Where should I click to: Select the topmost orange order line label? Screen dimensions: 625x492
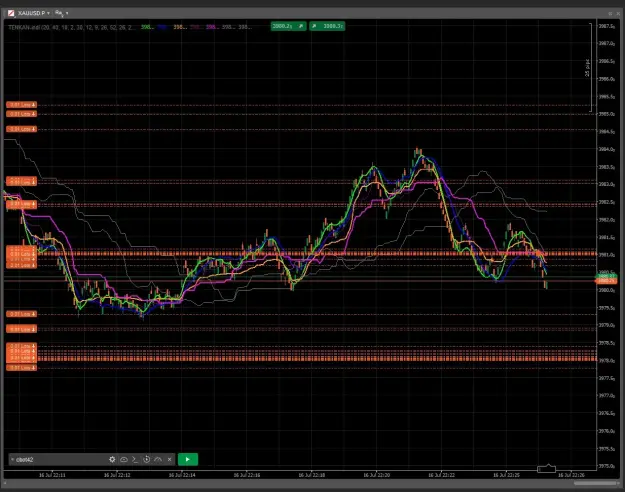click(x=22, y=105)
